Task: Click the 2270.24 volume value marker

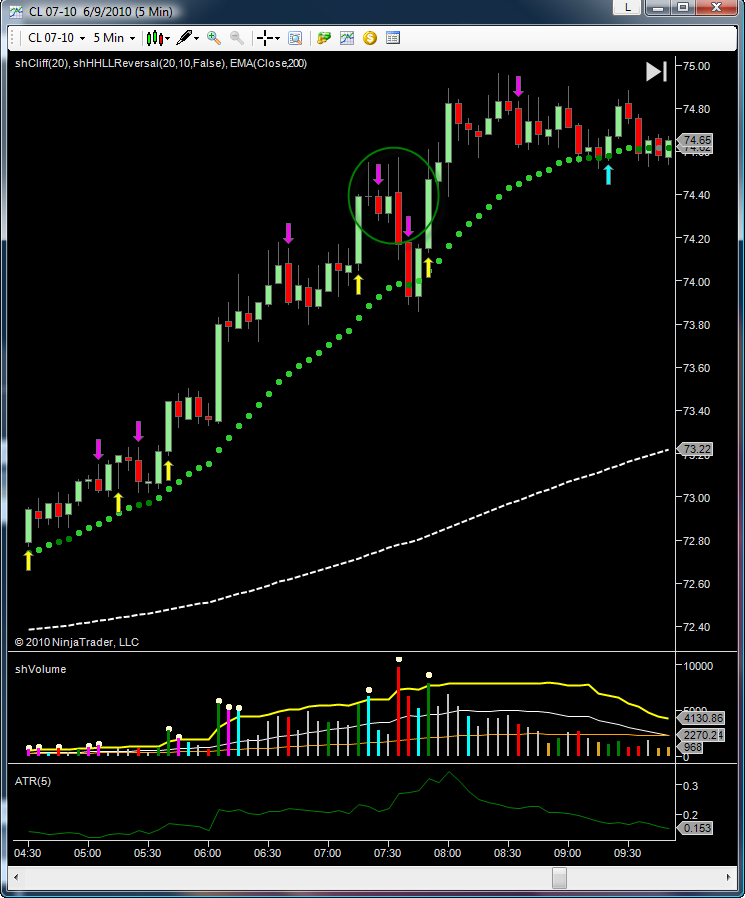Action: tap(701, 735)
